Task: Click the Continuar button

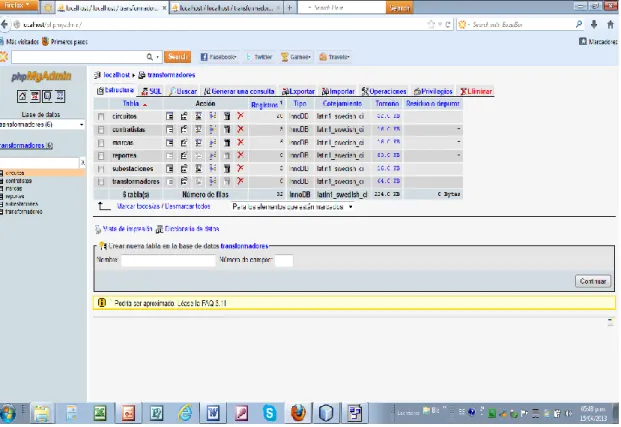Action: [x=593, y=281]
